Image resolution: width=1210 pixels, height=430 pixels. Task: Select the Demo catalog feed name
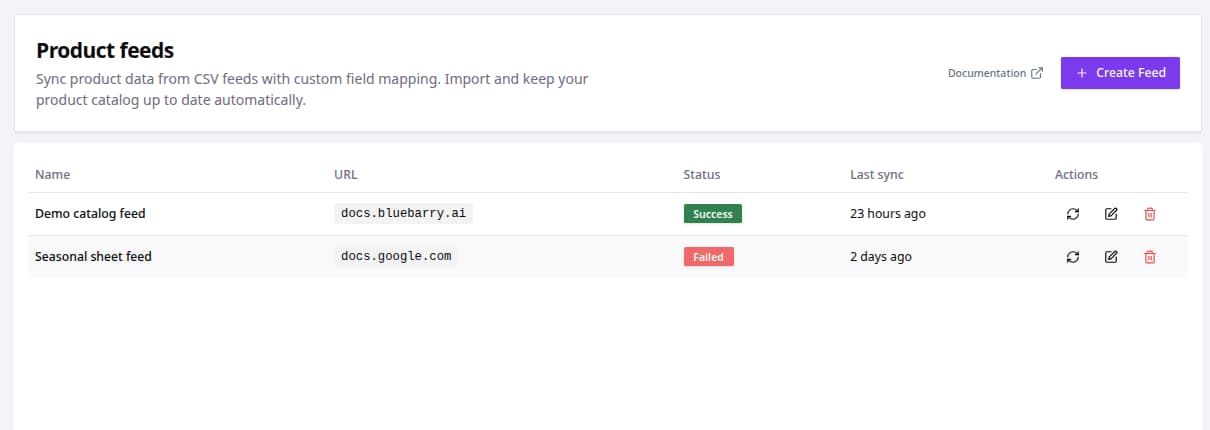tap(90, 214)
